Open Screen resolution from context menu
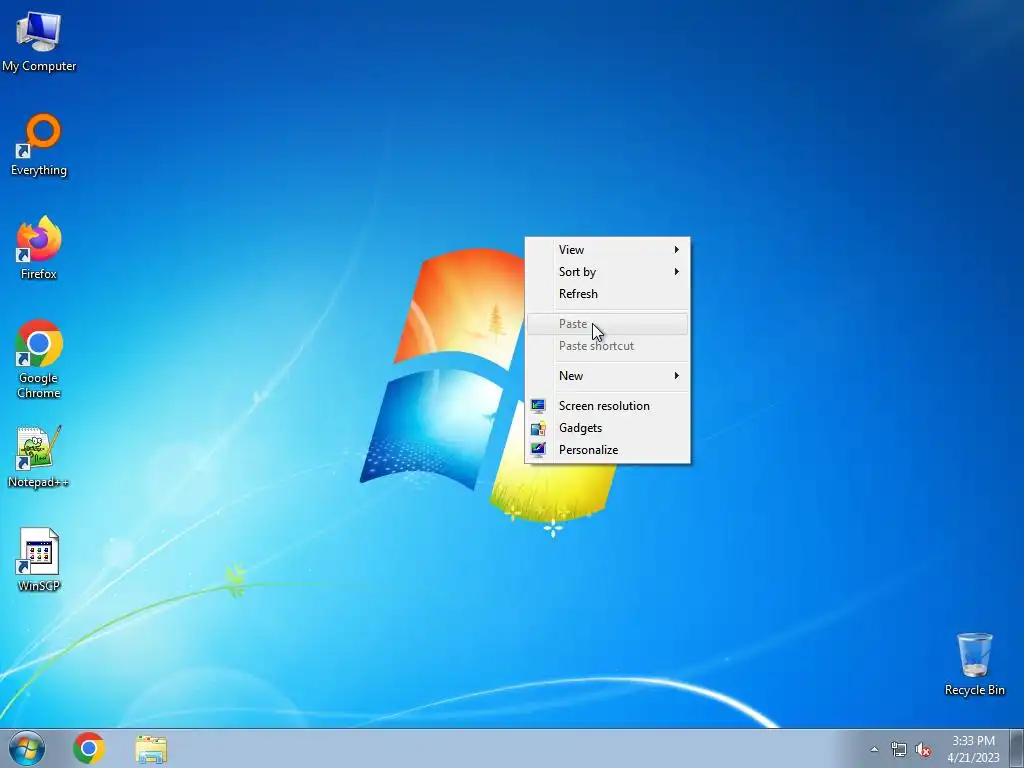Screen dimensions: 1024x768 607,406
